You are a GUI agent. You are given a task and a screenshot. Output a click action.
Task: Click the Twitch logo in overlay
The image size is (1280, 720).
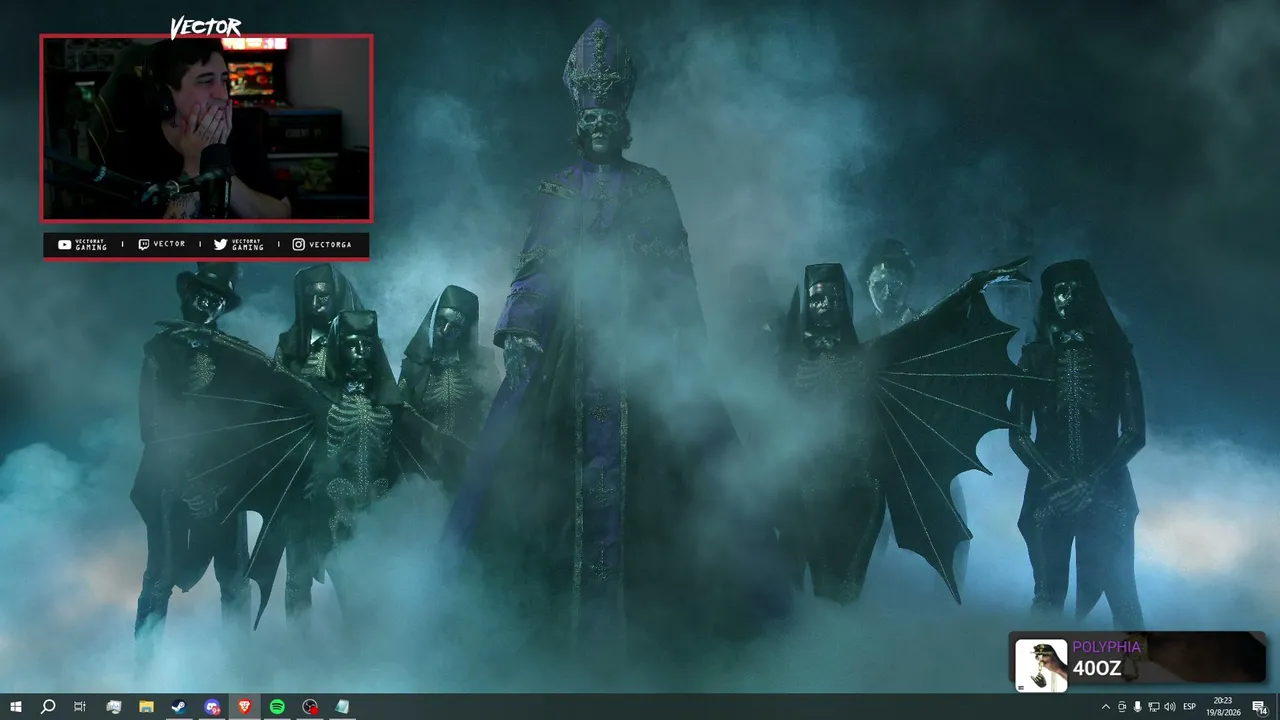(x=143, y=244)
